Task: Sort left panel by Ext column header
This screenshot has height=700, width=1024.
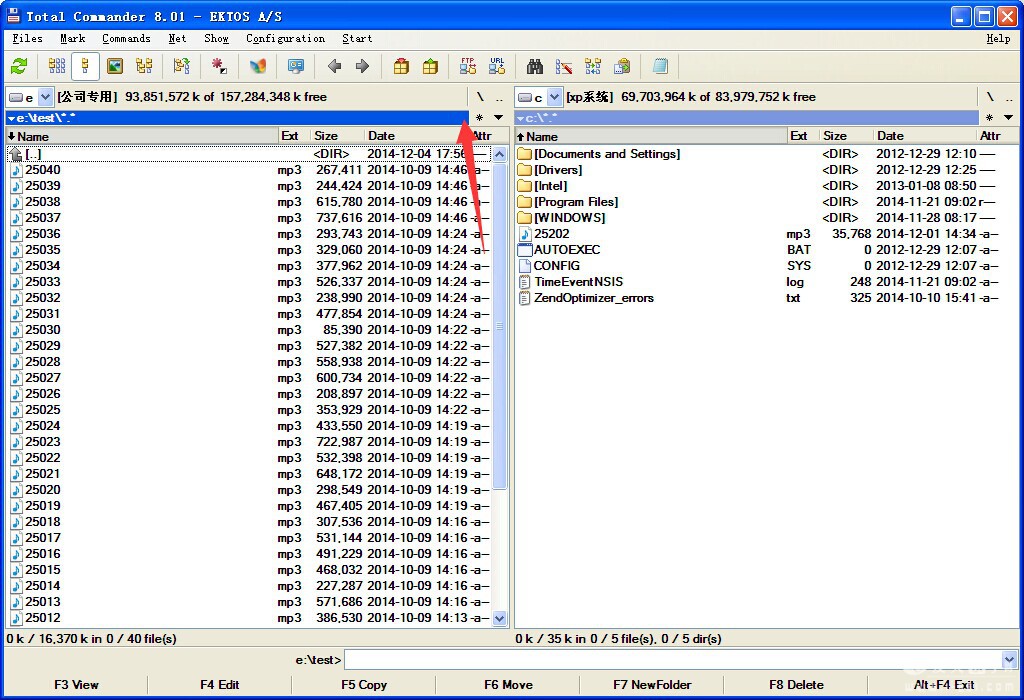Action: pyautogui.click(x=295, y=136)
